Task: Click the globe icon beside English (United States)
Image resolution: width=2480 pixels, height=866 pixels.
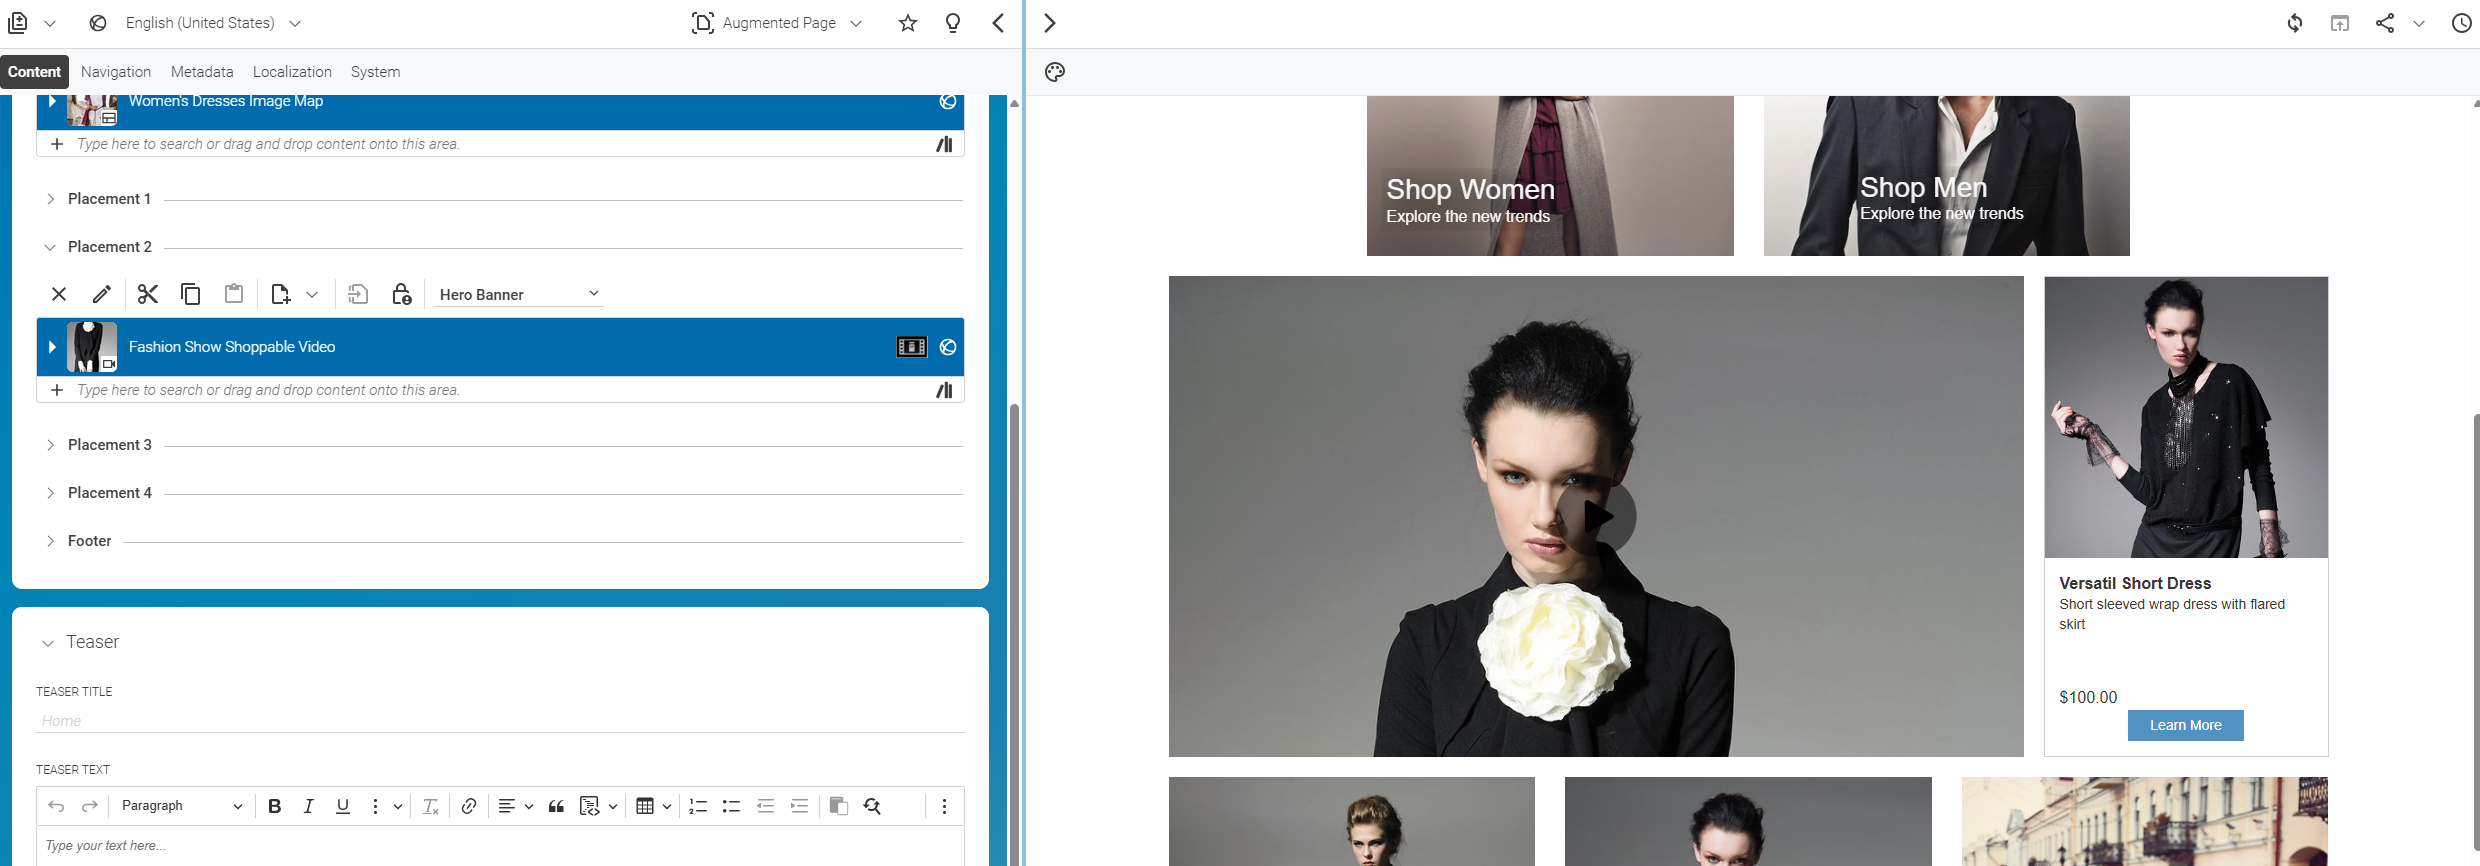Action: [x=98, y=23]
